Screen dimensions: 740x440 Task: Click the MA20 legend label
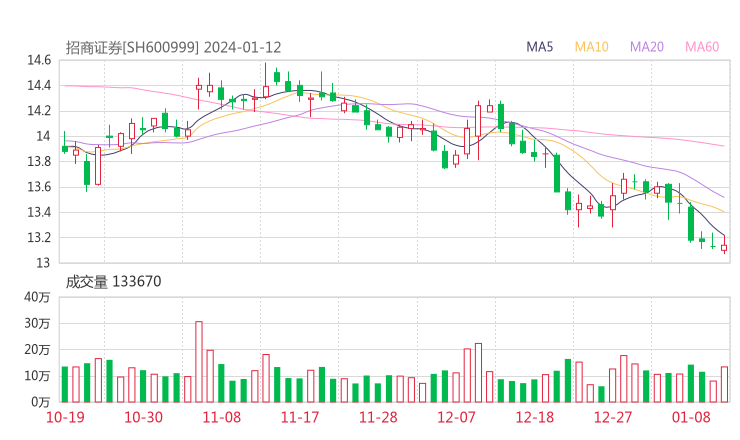click(x=647, y=47)
